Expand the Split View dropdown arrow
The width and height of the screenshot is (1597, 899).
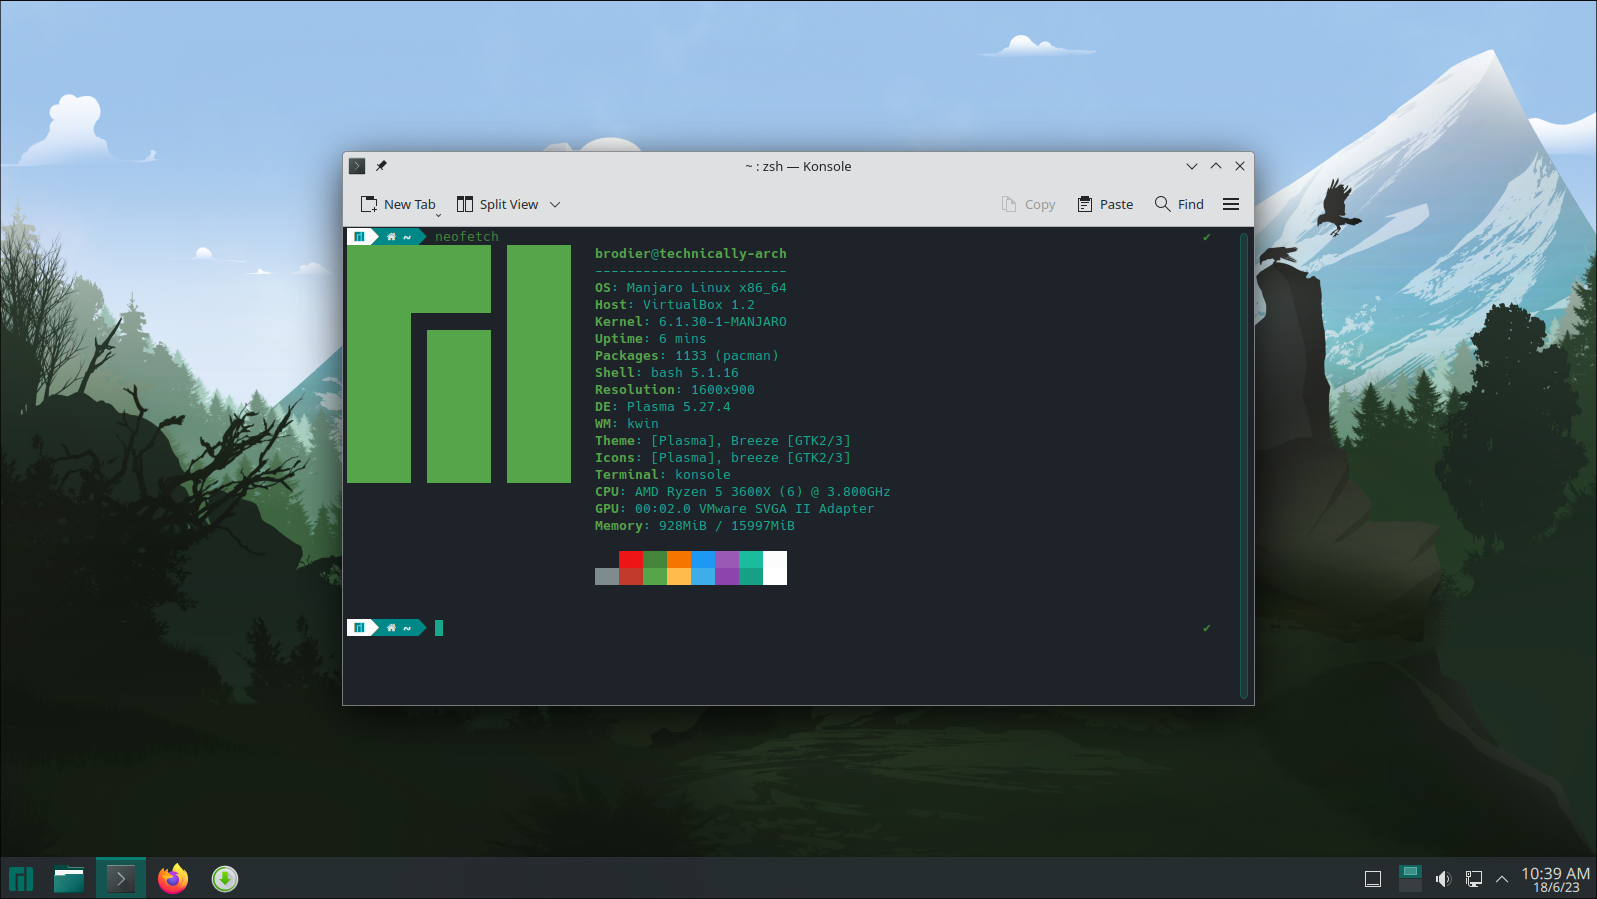[x=555, y=204]
